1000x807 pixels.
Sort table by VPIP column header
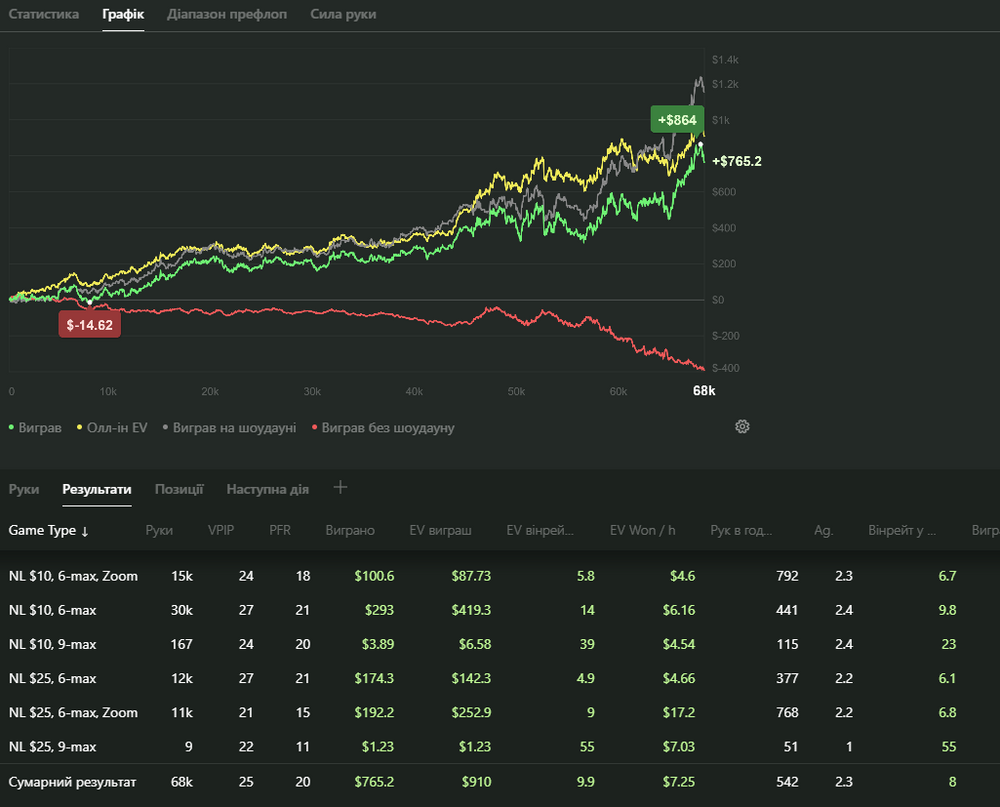pos(221,530)
